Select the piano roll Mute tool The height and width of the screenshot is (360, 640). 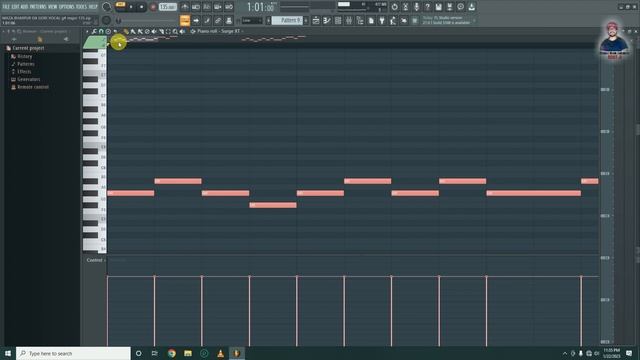[x=154, y=31]
